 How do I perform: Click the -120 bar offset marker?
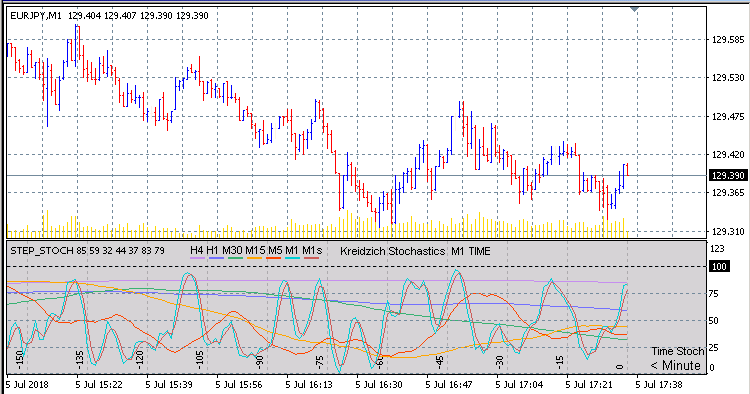(140, 360)
